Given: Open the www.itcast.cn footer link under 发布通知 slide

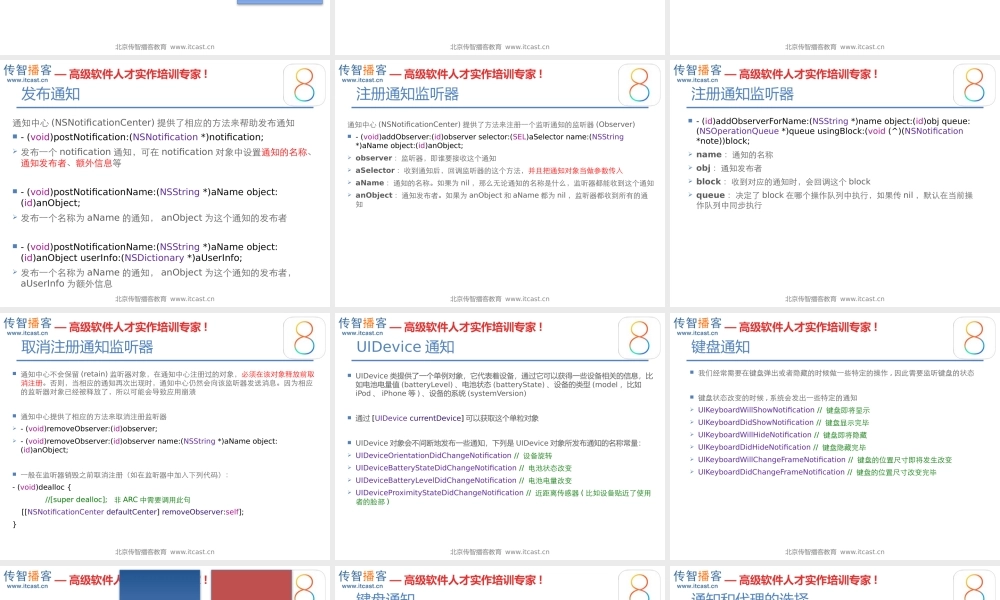Looking at the screenshot, I should [192, 298].
